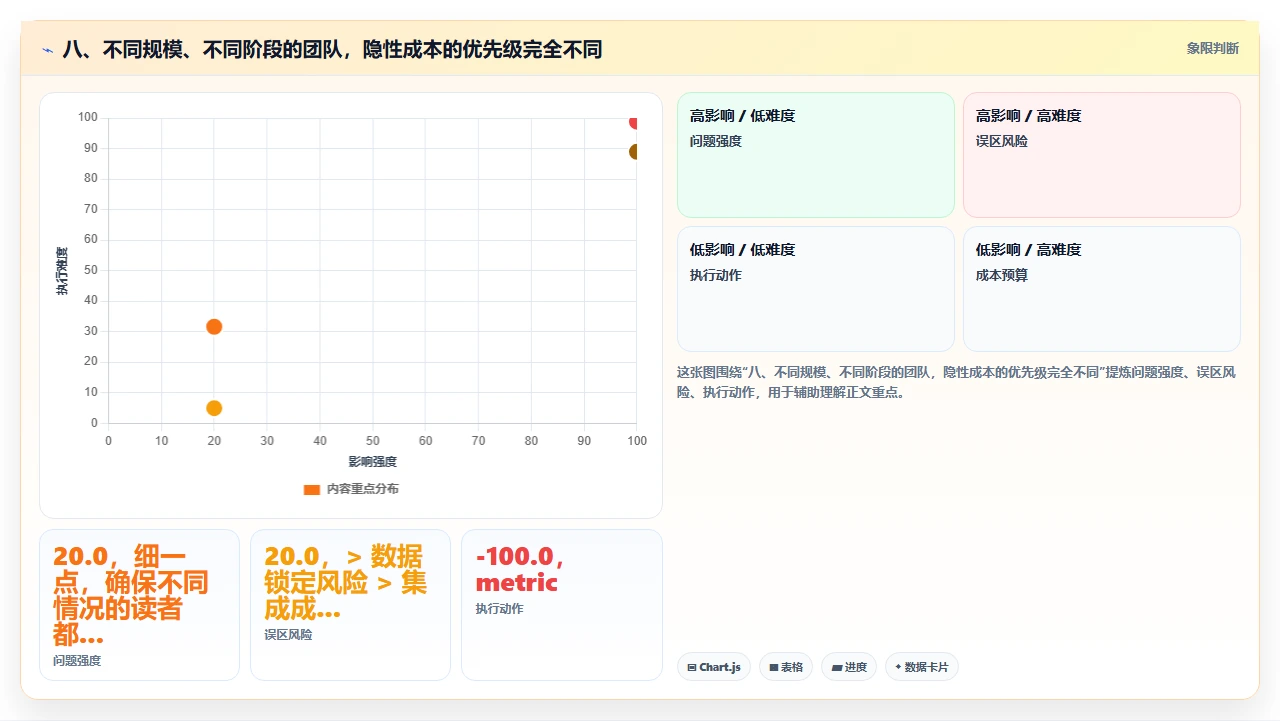Open the 低影响 / 低难度 quadrant card
The image size is (1280, 721).
point(816,289)
